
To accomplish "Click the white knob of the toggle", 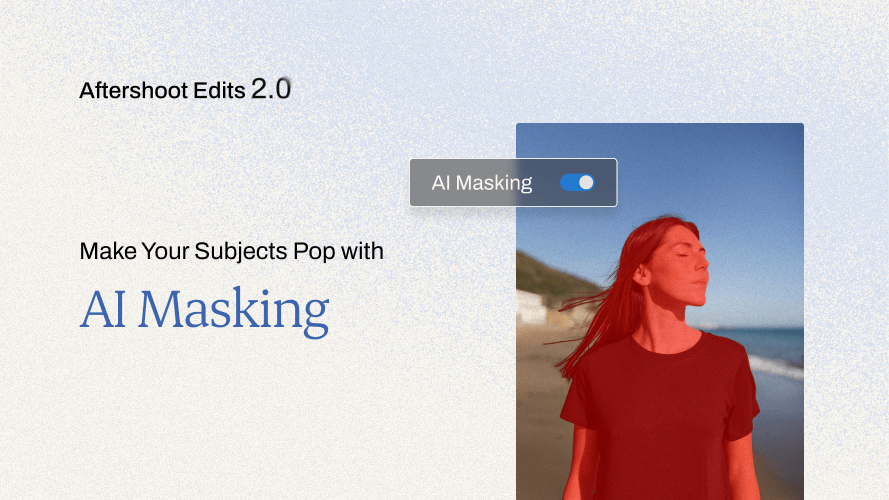I will coord(586,183).
